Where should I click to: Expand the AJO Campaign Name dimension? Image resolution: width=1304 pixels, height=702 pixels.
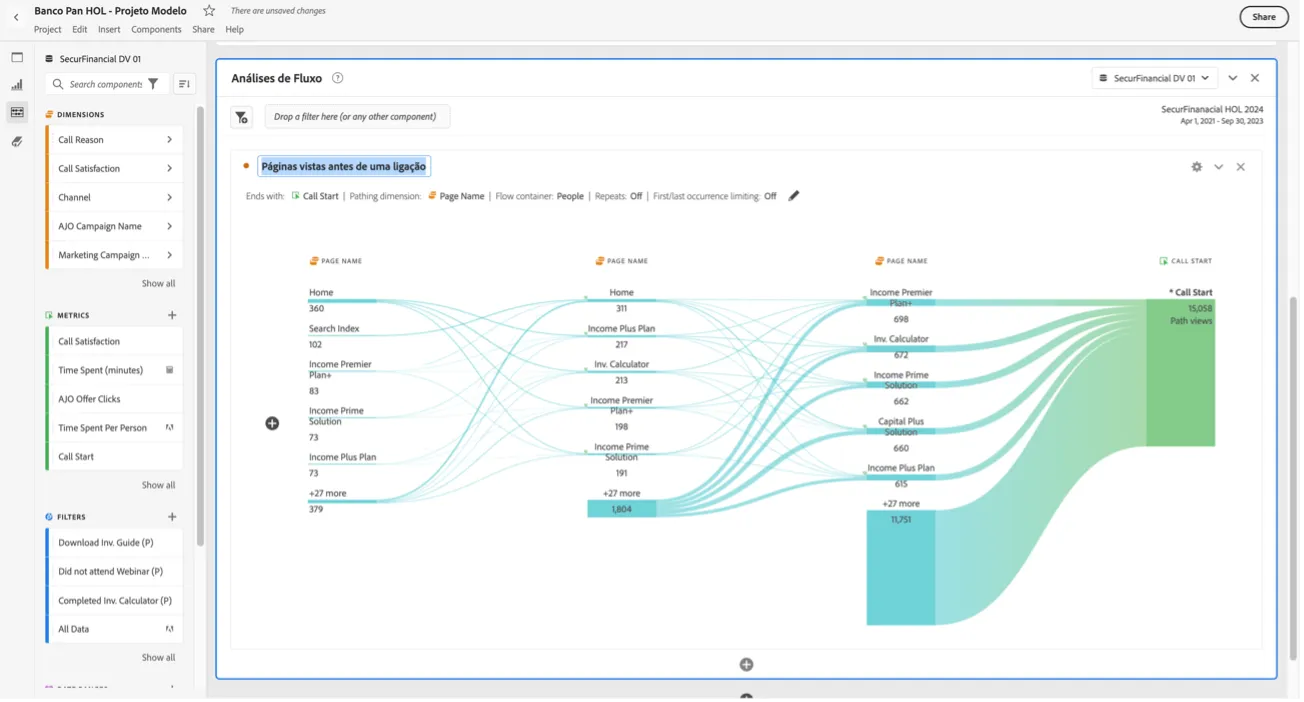point(169,226)
